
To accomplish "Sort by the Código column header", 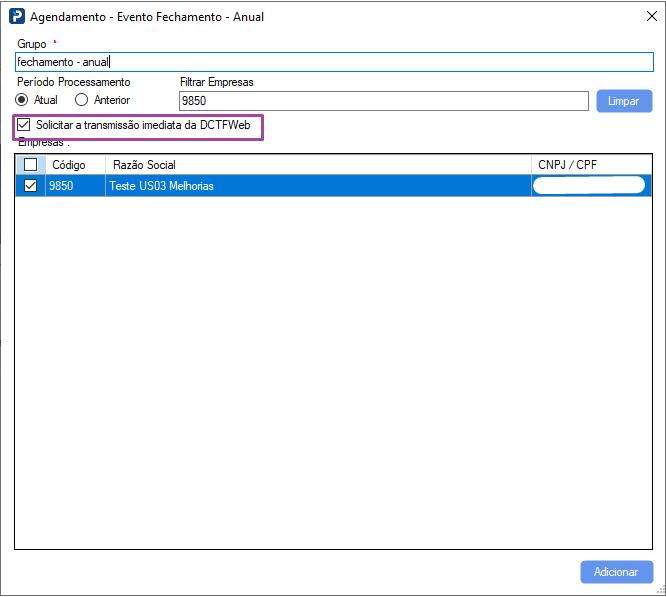I will tap(69, 165).
